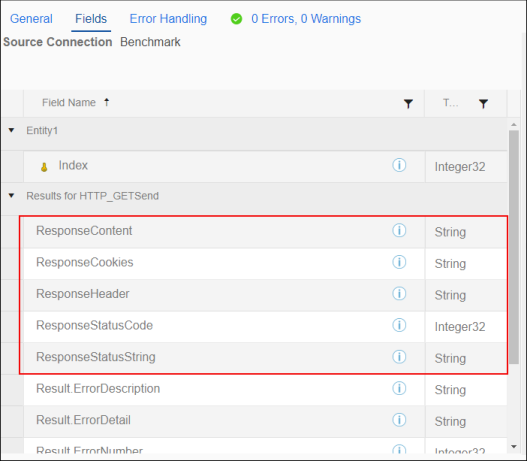The width and height of the screenshot is (527, 461).
Task: Collapse the Entity1 group
Action: [11, 130]
